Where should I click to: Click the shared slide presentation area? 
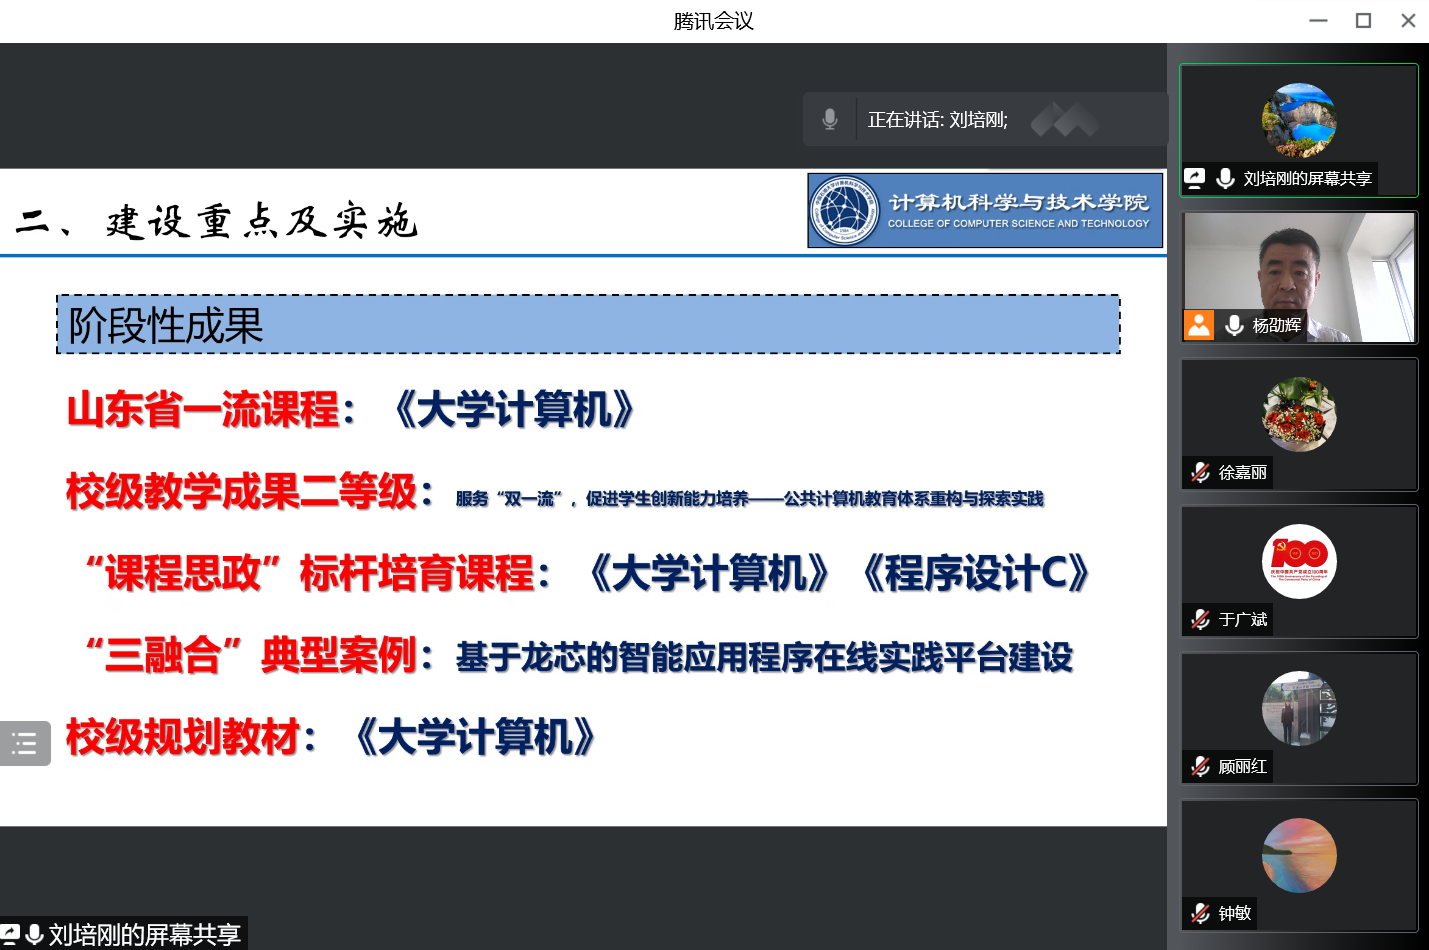tap(583, 560)
